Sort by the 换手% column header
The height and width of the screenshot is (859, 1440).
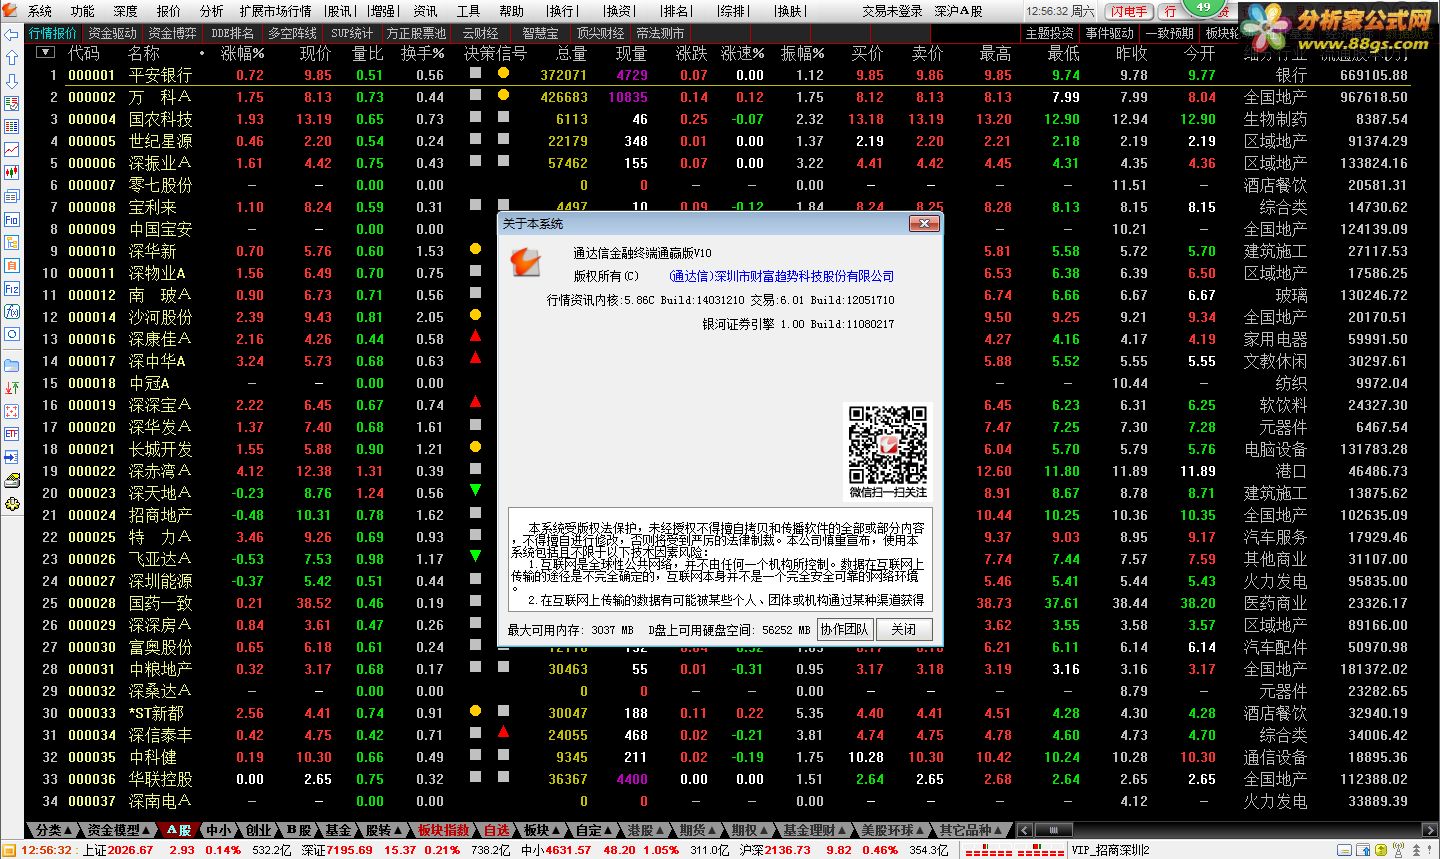click(x=422, y=53)
